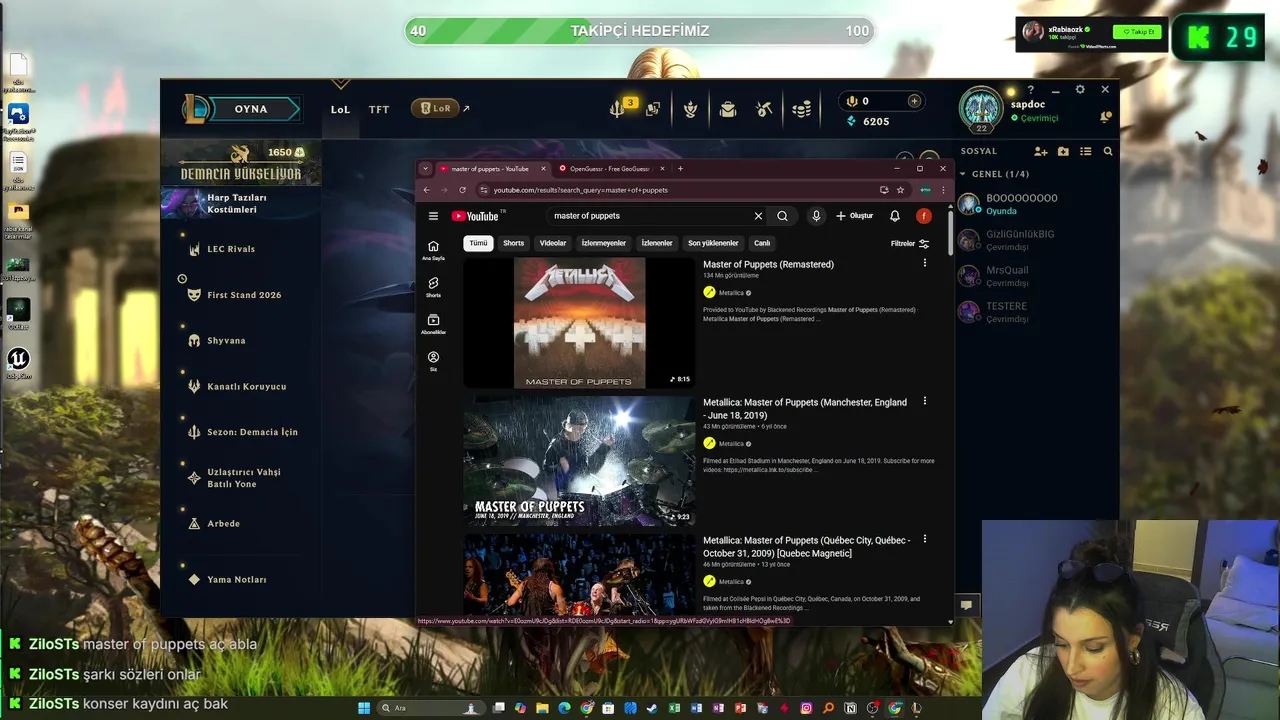Click the Demacia Yükseliyor banner

240,165
